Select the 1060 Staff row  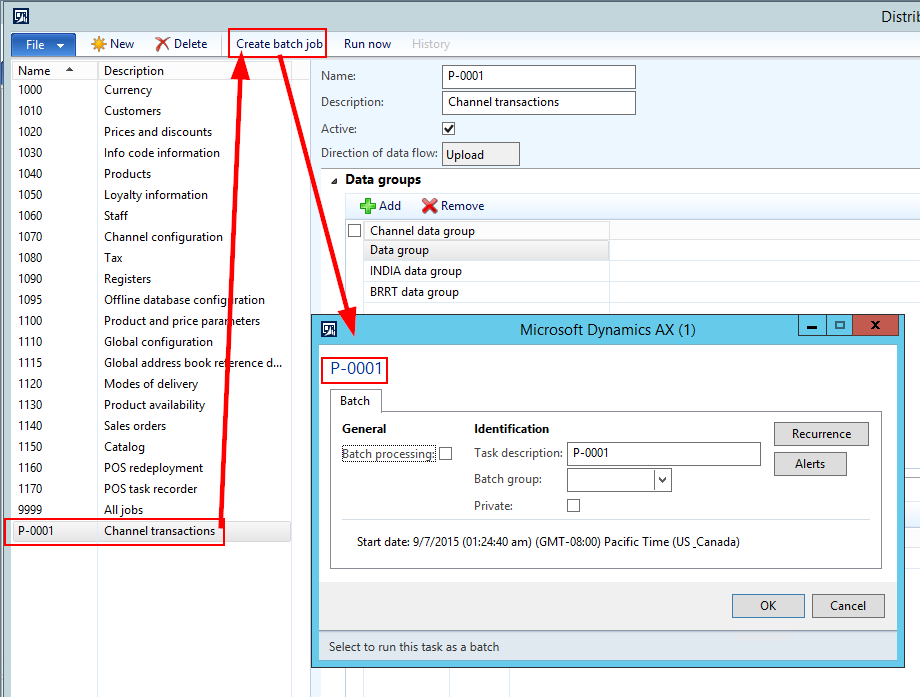tap(151, 216)
